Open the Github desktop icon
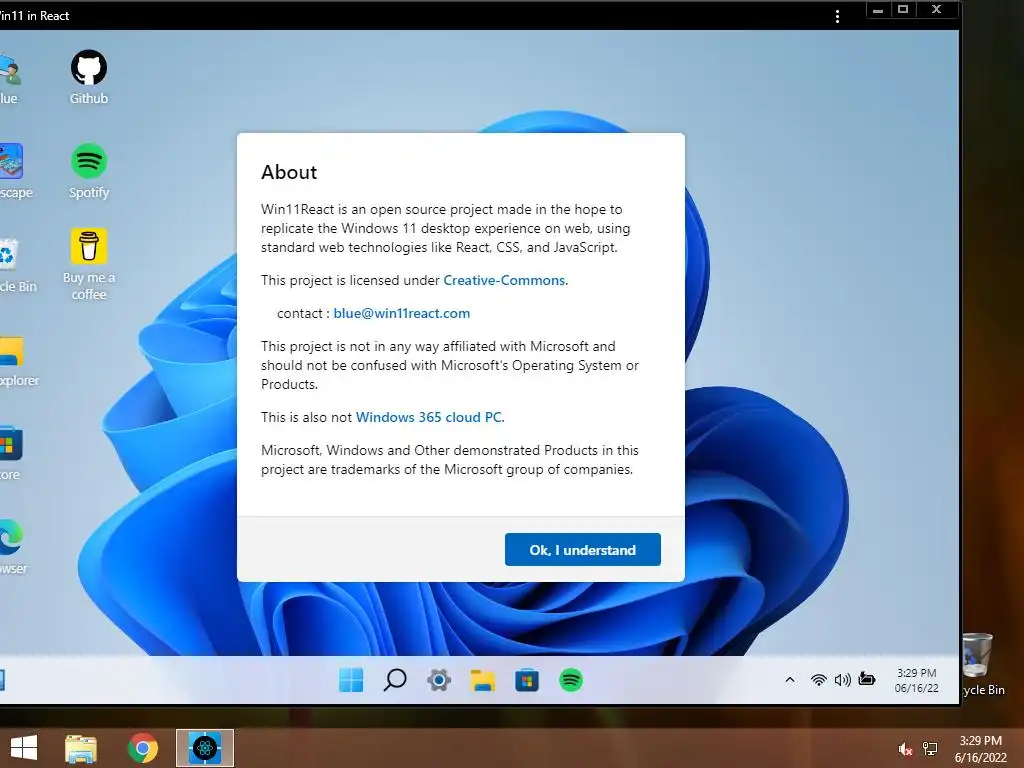The width and height of the screenshot is (1024, 768). (89, 77)
